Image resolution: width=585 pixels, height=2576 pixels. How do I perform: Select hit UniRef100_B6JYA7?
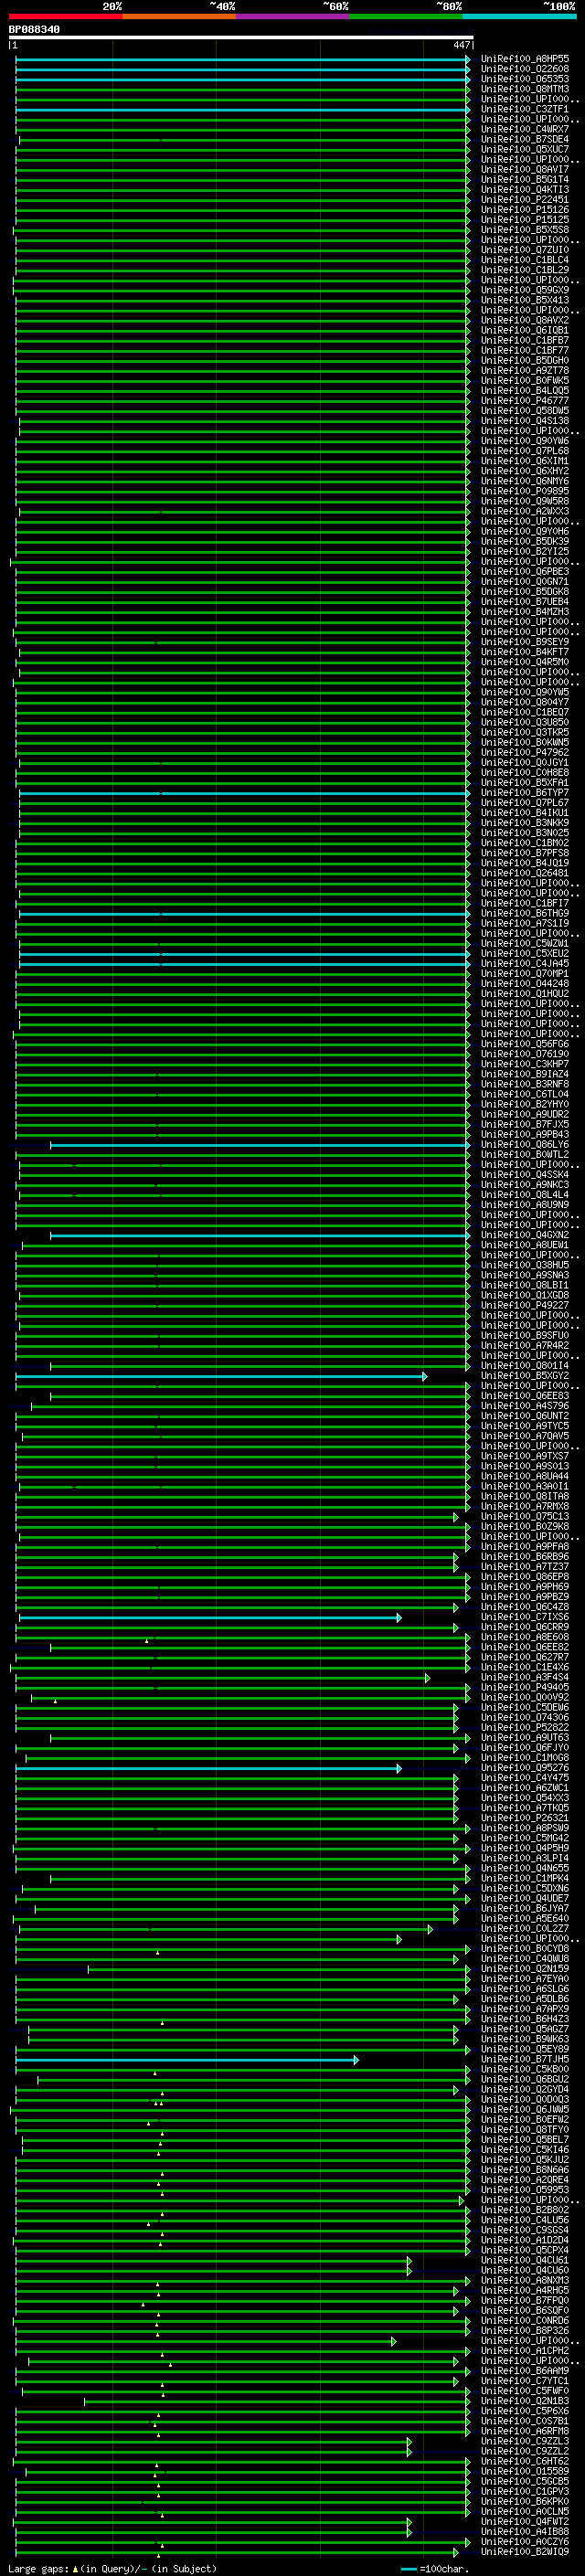click(x=525, y=1908)
